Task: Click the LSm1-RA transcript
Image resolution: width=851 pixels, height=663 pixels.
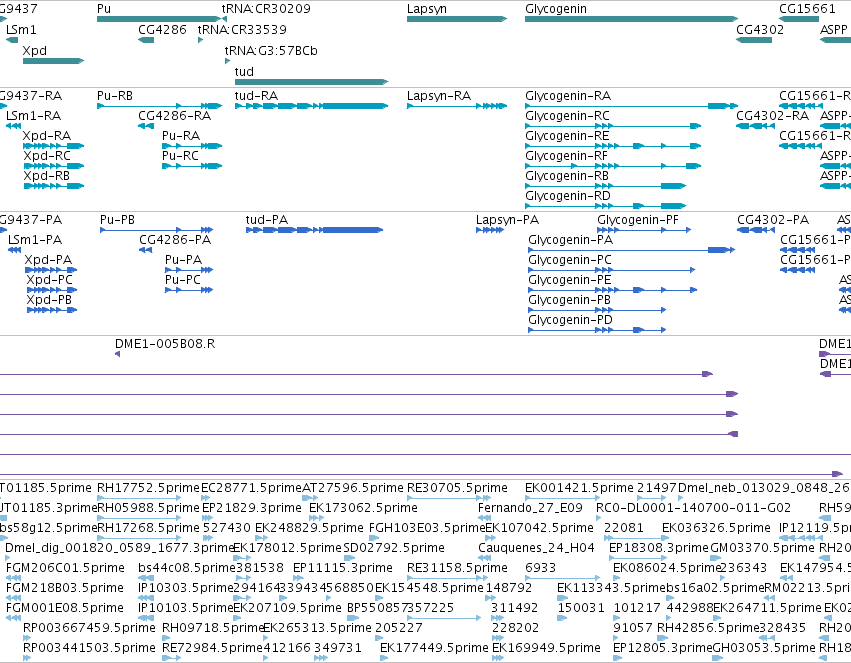Action: pyautogui.click(x=14, y=126)
